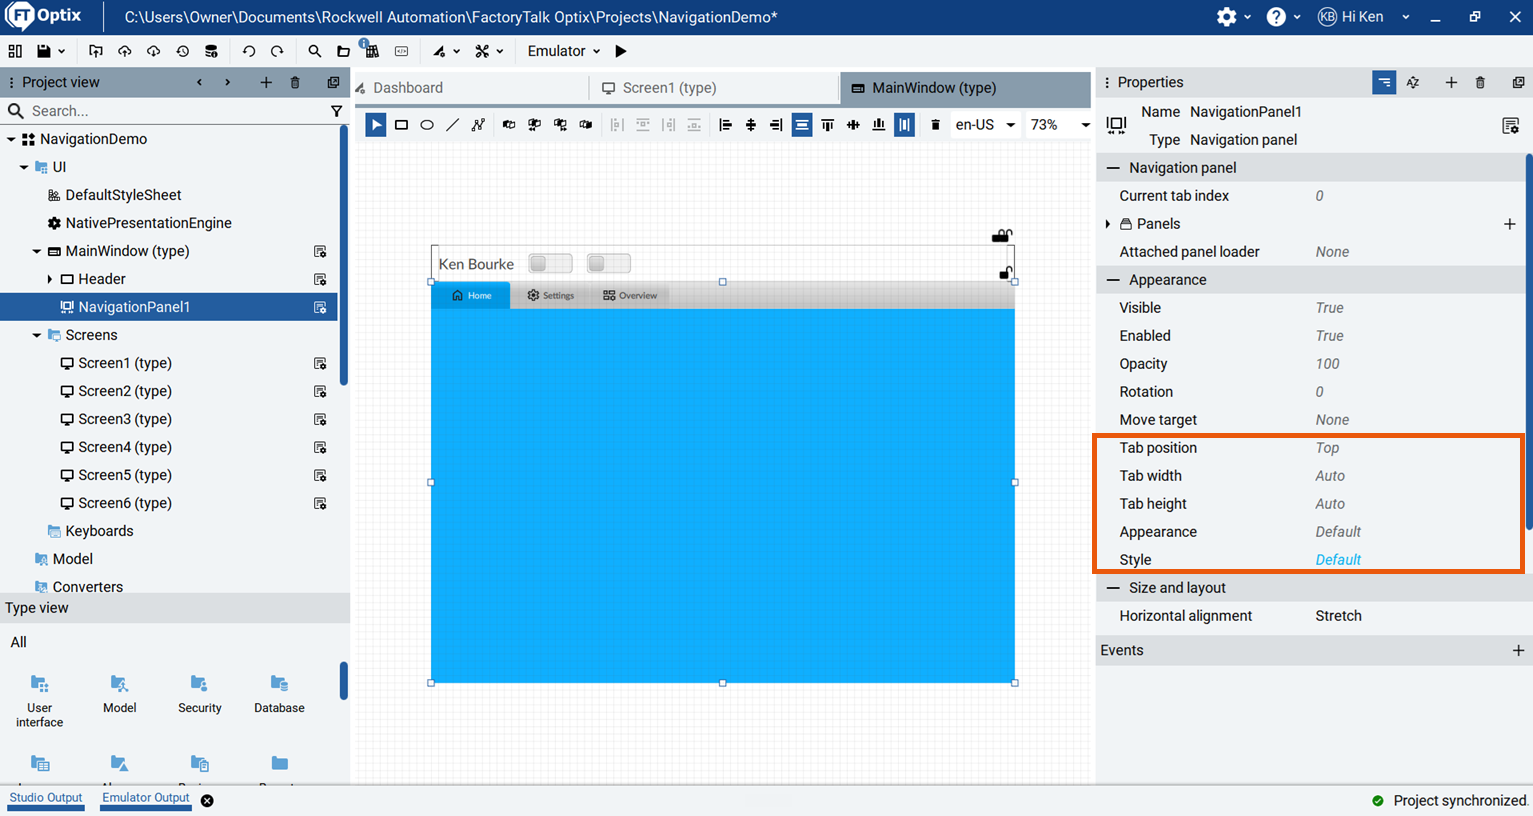Click the Tab position value Top
Image resolution: width=1533 pixels, height=816 pixels.
(1327, 448)
